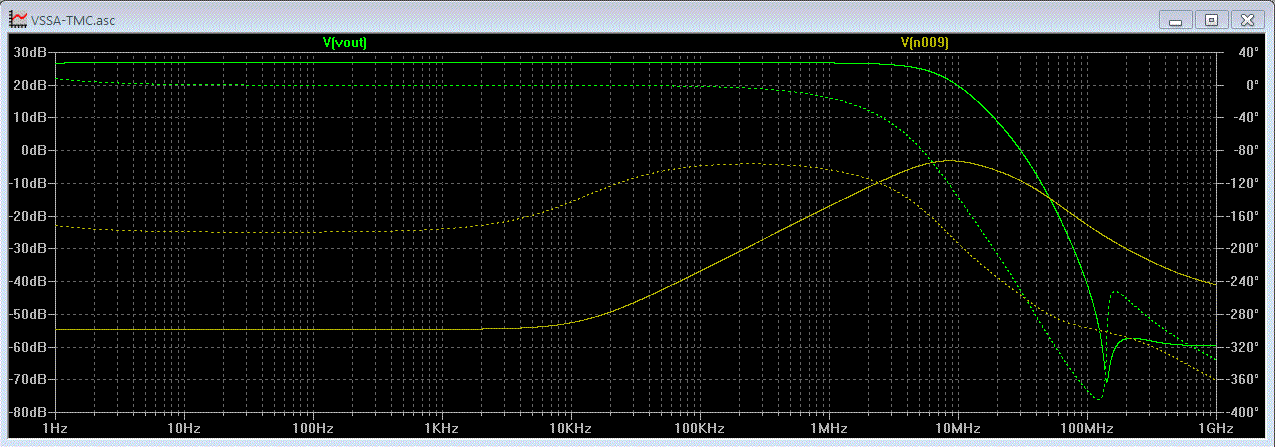Click the 1Hz frequency axis label
The width and height of the screenshot is (1275, 447).
[55, 428]
